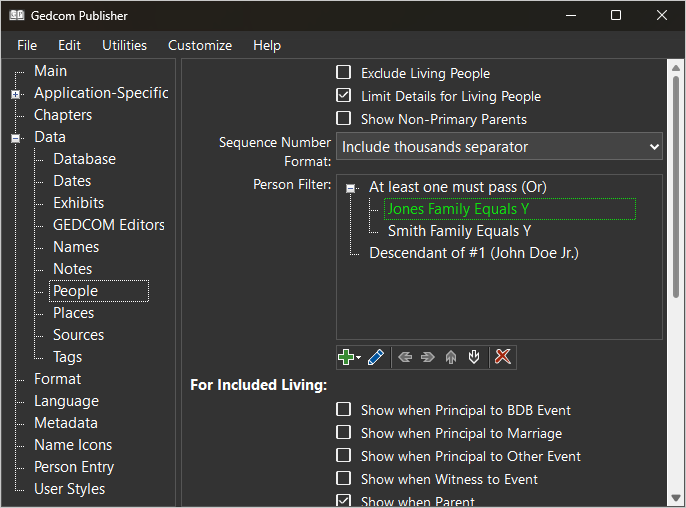Close the Gedcom Publisher window
The width and height of the screenshot is (686, 508).
(662, 16)
